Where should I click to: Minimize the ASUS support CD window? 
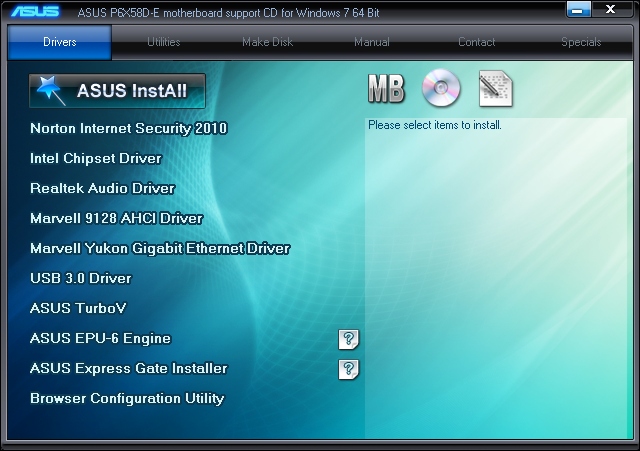[578, 9]
